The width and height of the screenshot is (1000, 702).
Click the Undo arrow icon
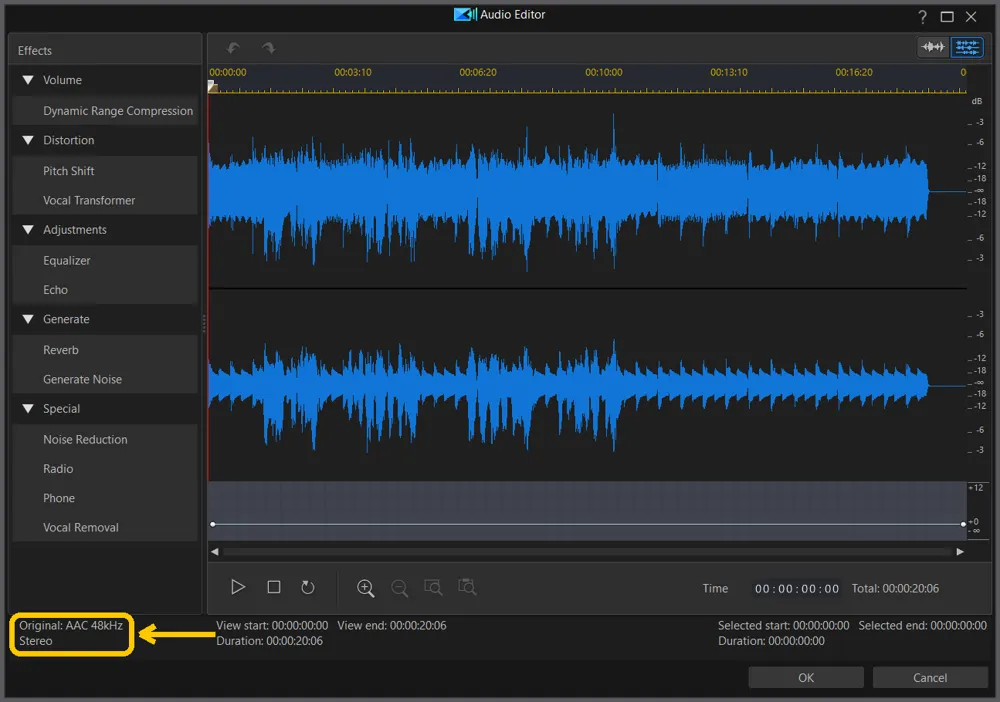coord(233,48)
